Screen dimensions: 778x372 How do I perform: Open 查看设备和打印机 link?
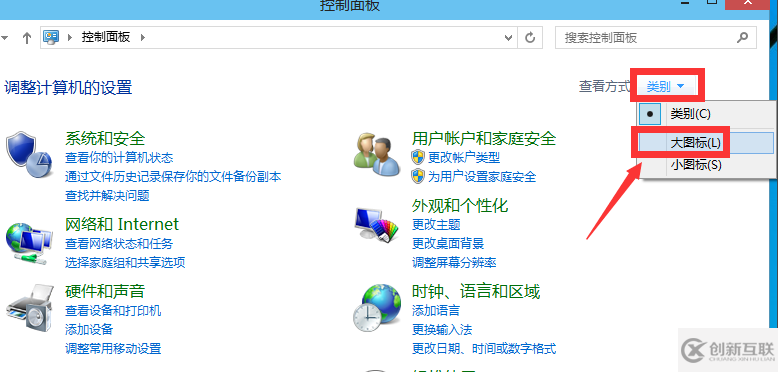[113, 311]
